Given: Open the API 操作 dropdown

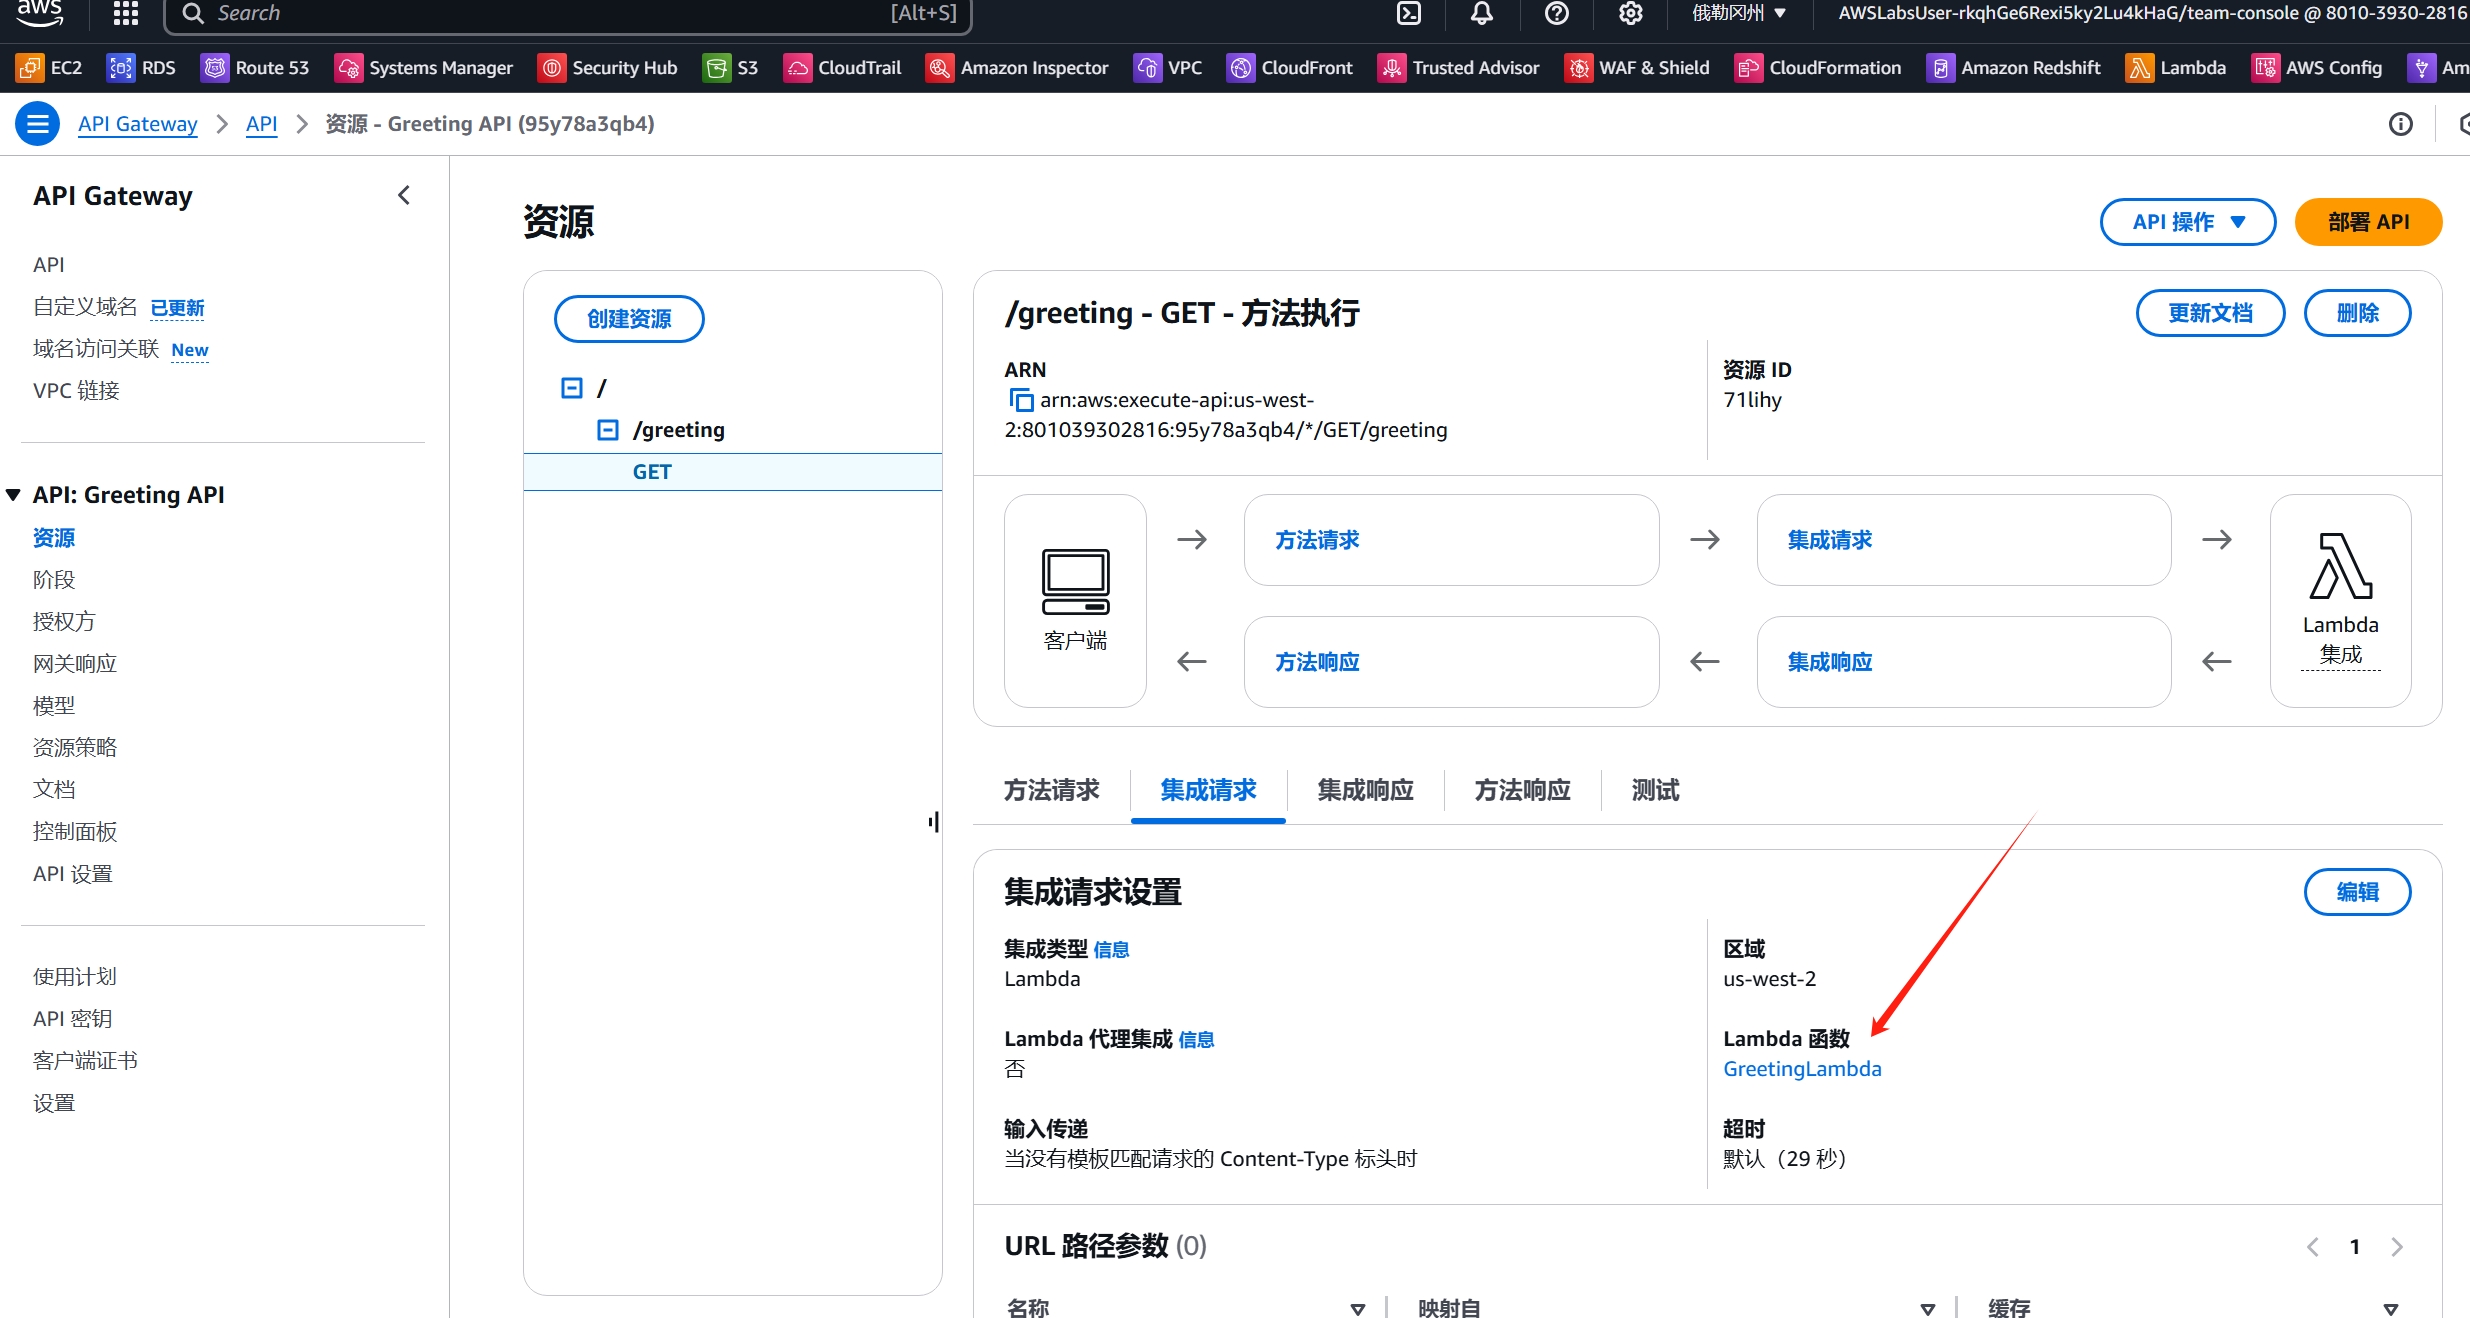Looking at the screenshot, I should point(2188,222).
